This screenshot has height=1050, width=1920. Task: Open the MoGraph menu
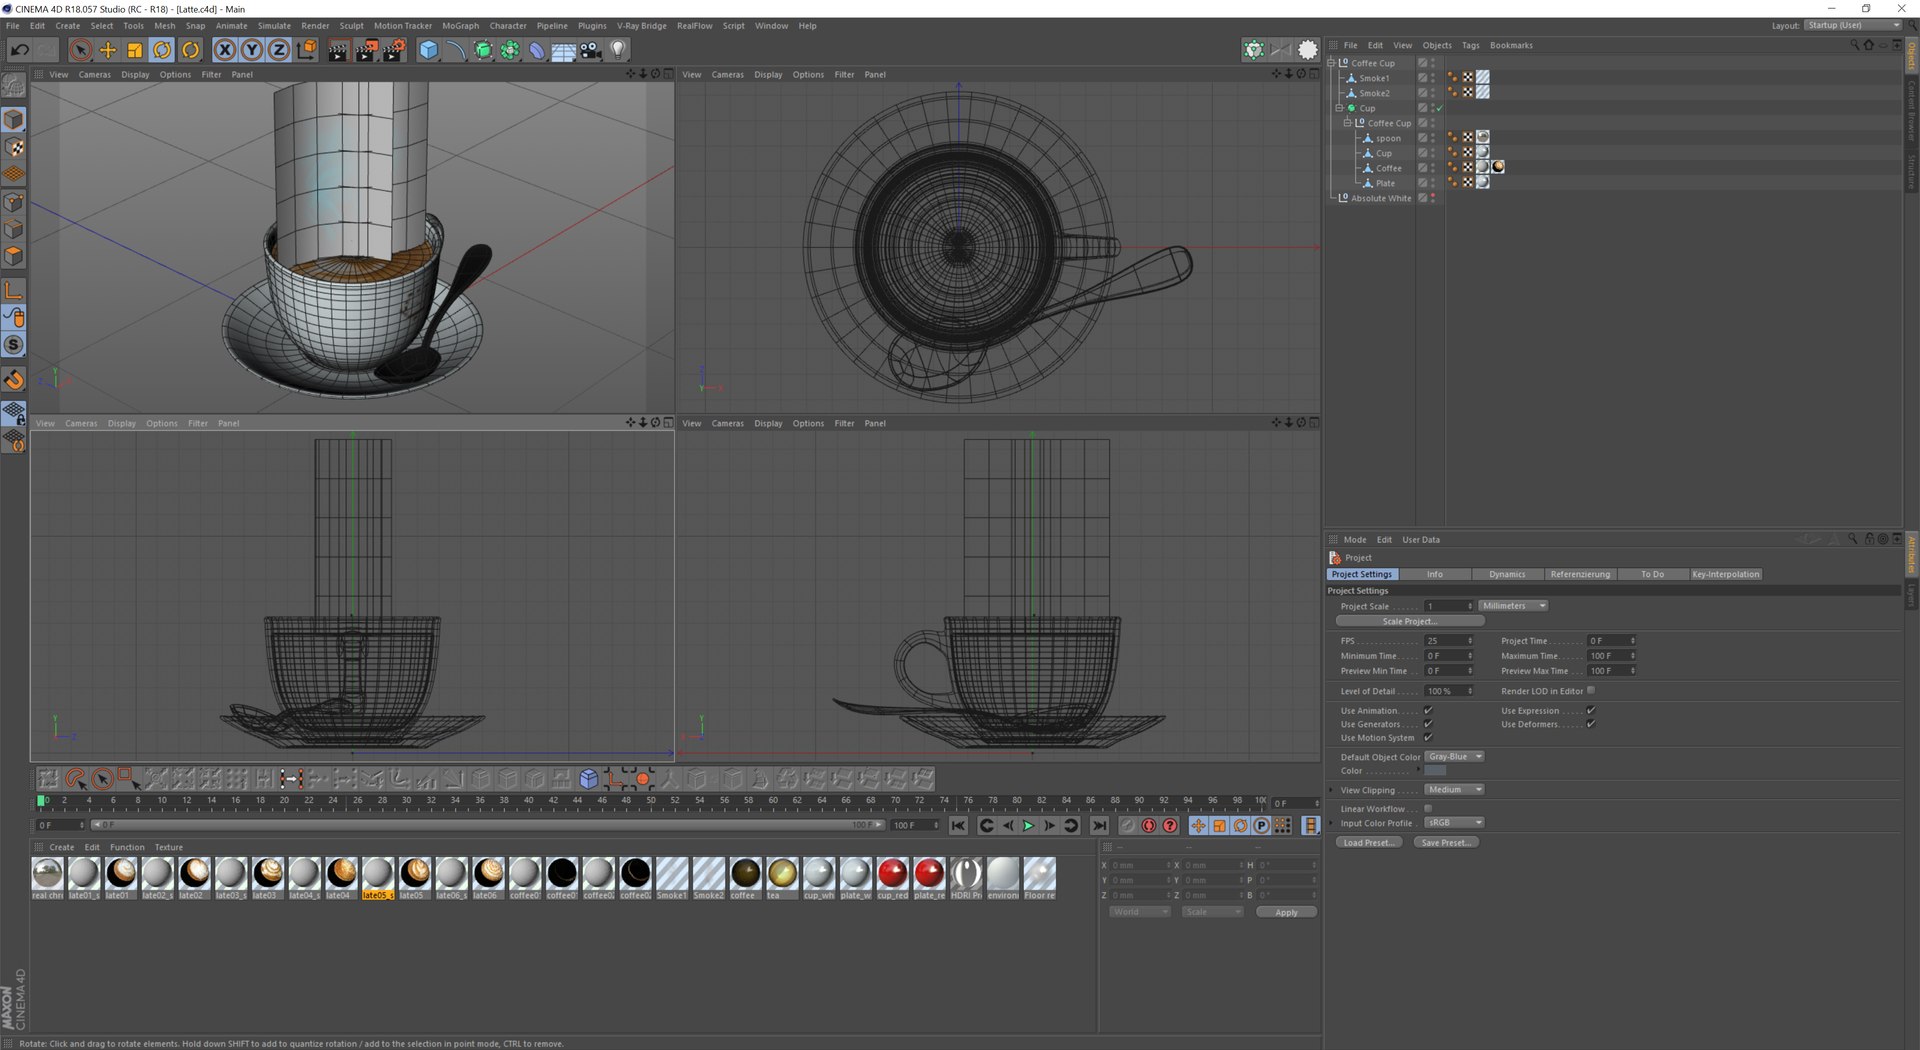click(460, 26)
